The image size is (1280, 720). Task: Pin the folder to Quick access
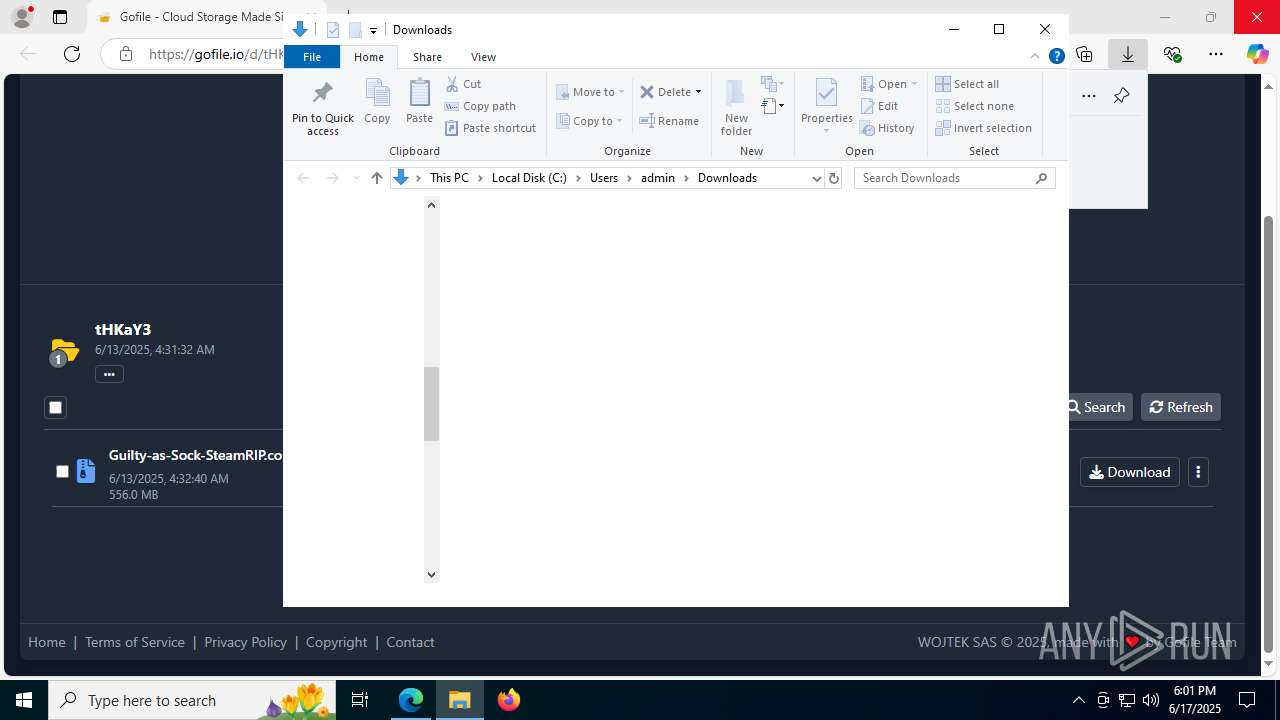322,107
